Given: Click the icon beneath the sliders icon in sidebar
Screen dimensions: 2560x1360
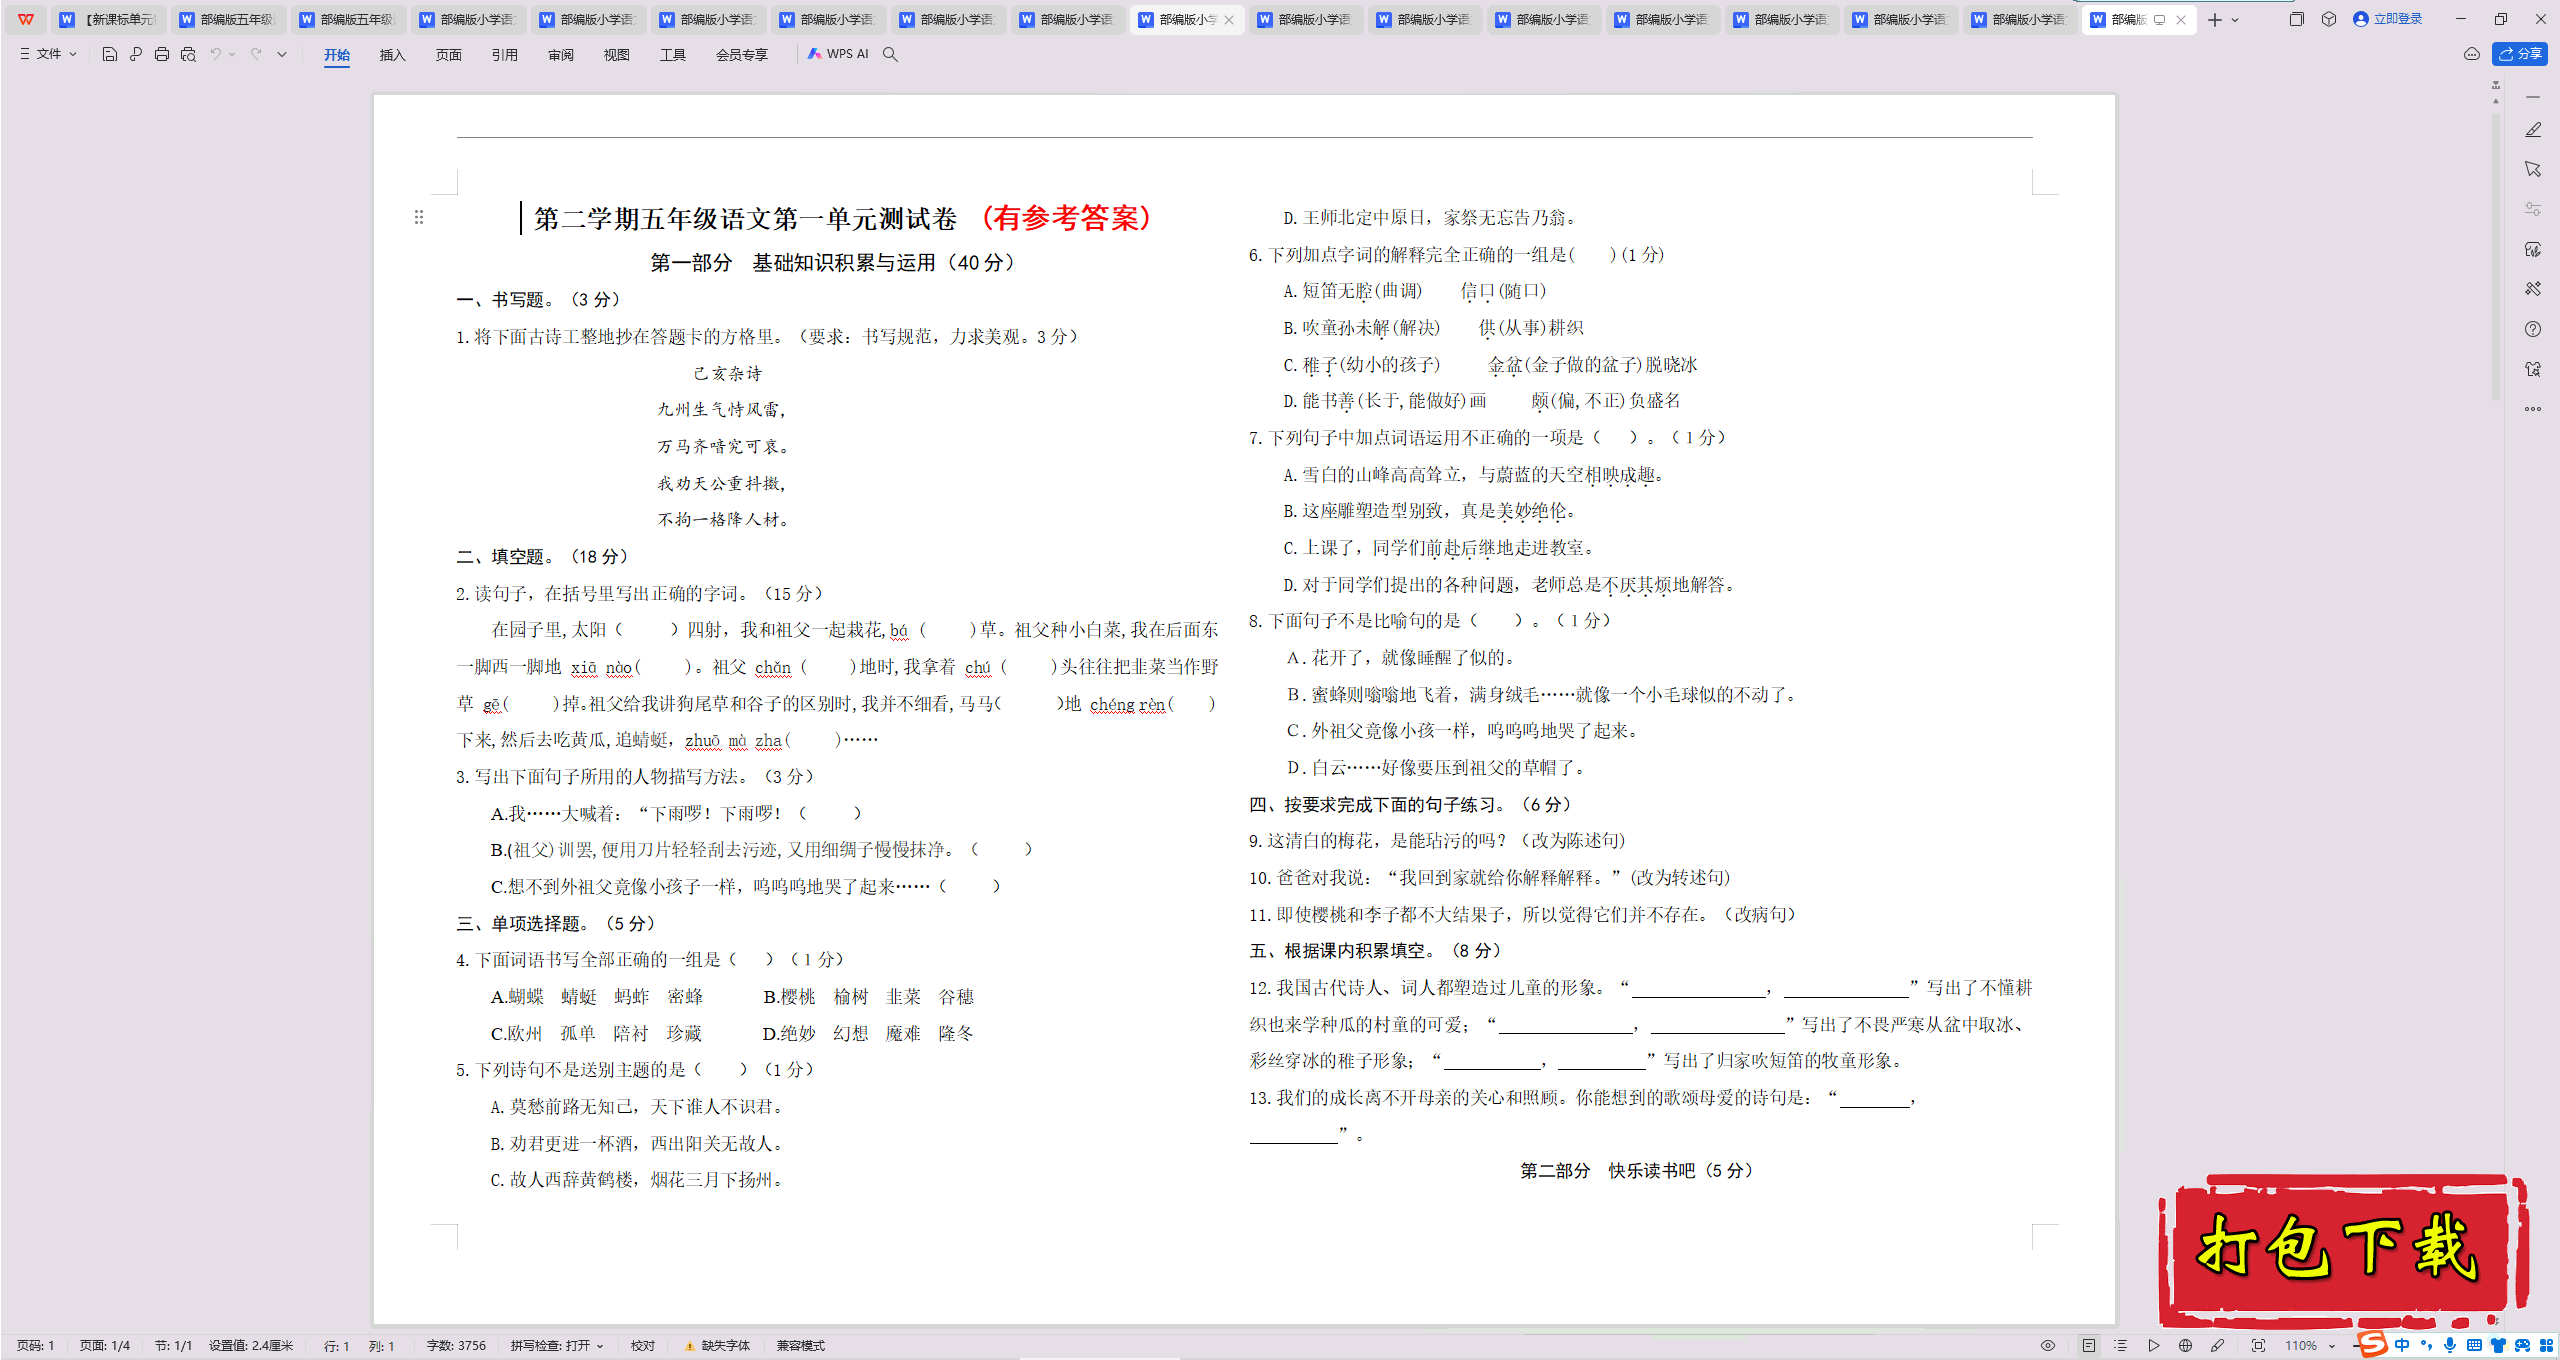Looking at the screenshot, I should coord(2533,249).
